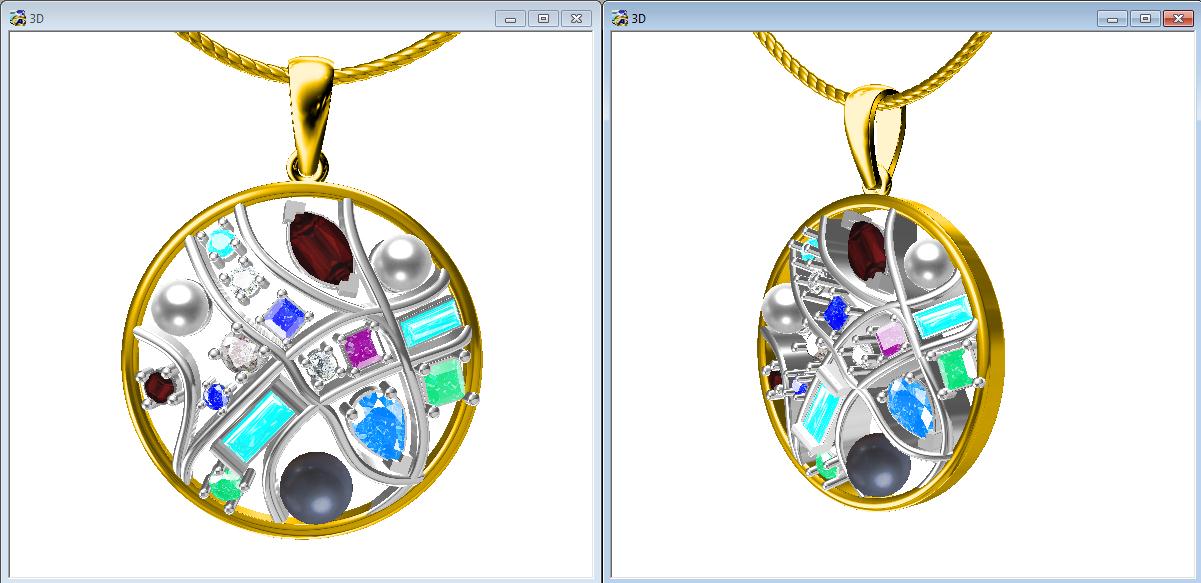Maximize the left 3D window
Viewport: 1201px width, 583px height.
pyautogui.click(x=543, y=18)
